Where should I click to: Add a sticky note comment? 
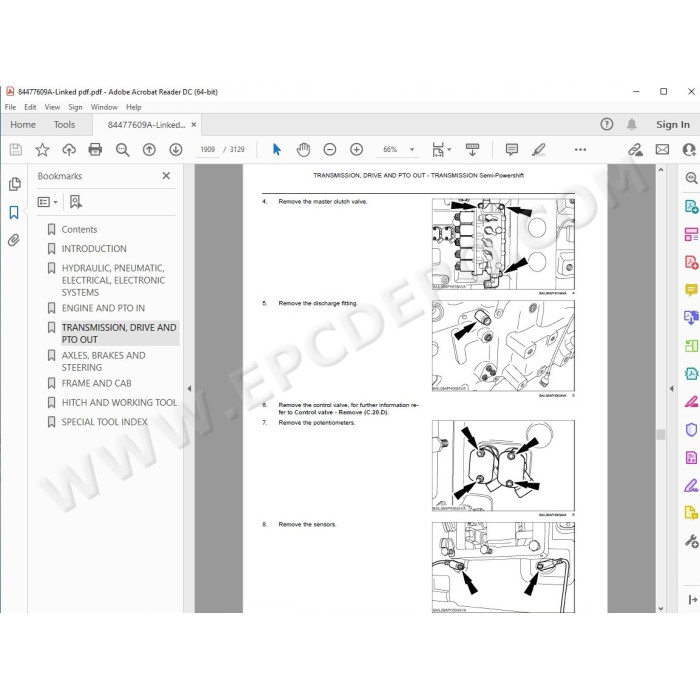point(512,150)
